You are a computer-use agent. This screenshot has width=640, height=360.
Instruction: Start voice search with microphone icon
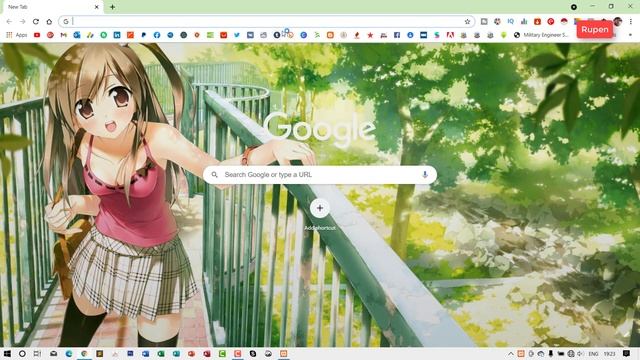425,175
